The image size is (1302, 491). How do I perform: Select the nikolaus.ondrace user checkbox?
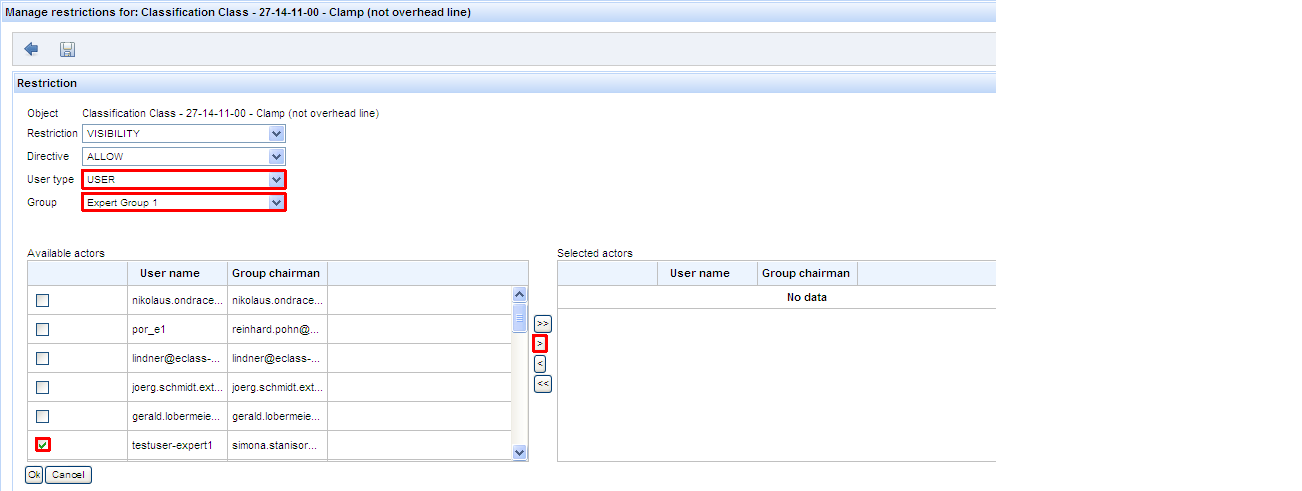43,300
